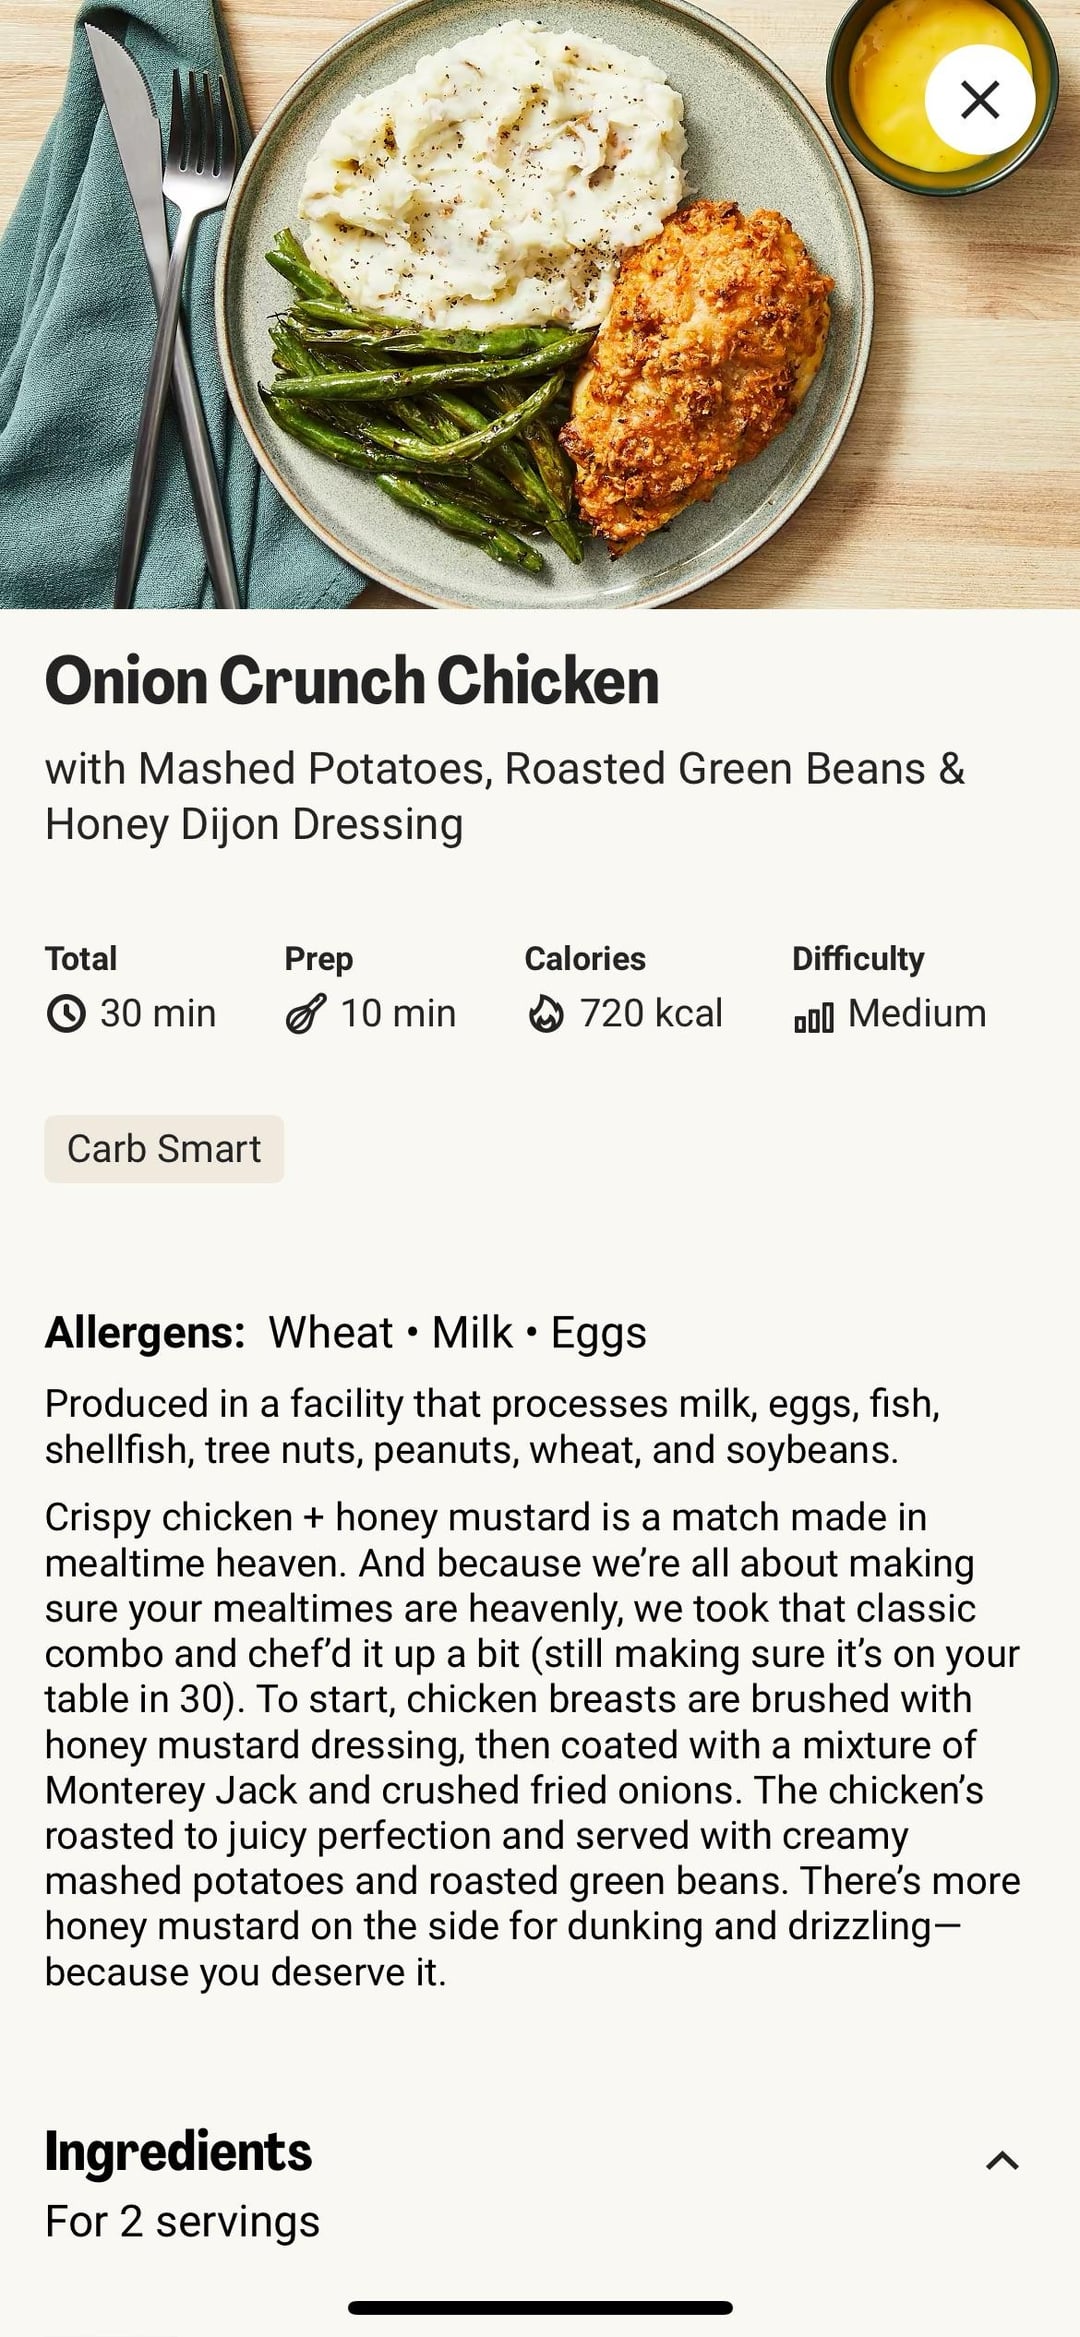Tap the 720 kcal value
The image size is (1080, 2337).
click(651, 1014)
